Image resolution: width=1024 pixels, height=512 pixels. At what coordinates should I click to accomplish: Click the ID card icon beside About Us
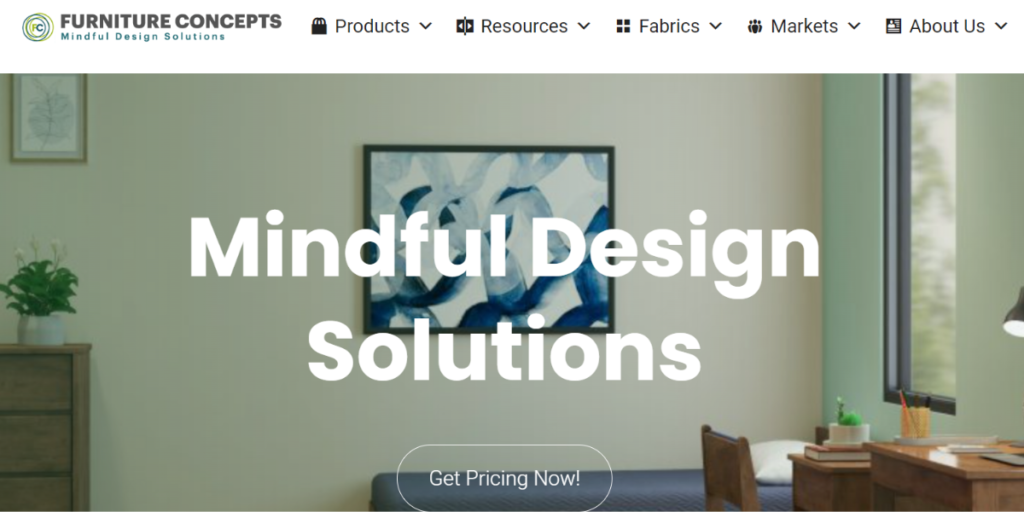[893, 26]
